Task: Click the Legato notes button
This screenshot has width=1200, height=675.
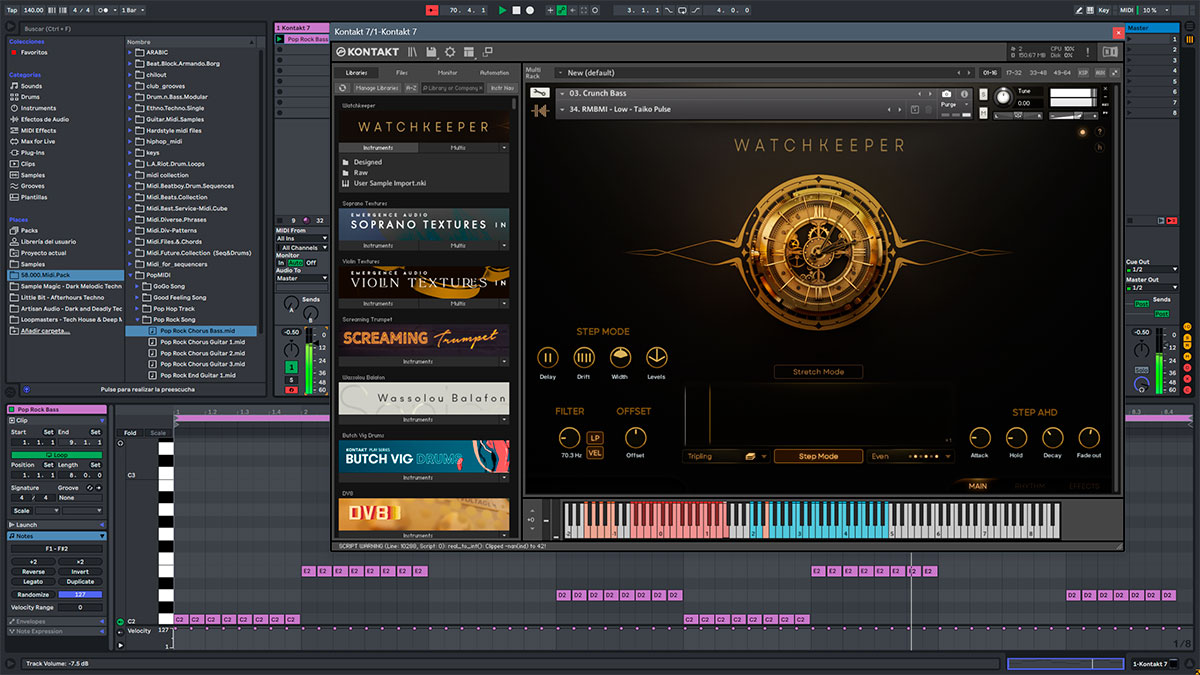Action: click(x=33, y=581)
